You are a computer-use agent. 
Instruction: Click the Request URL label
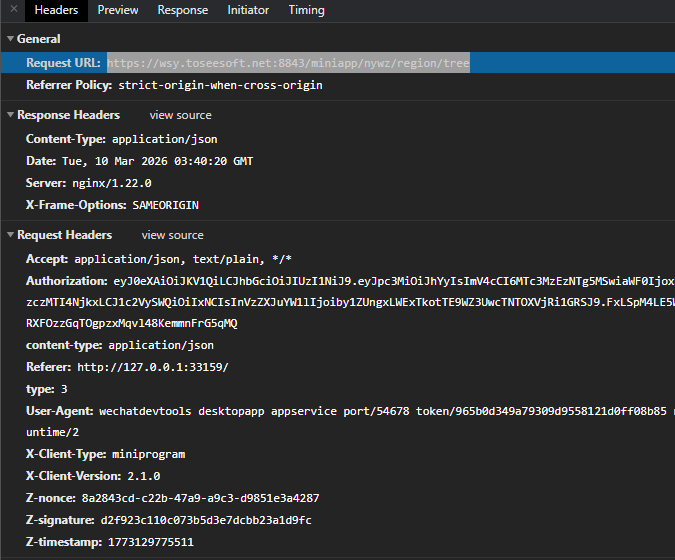click(x=63, y=63)
